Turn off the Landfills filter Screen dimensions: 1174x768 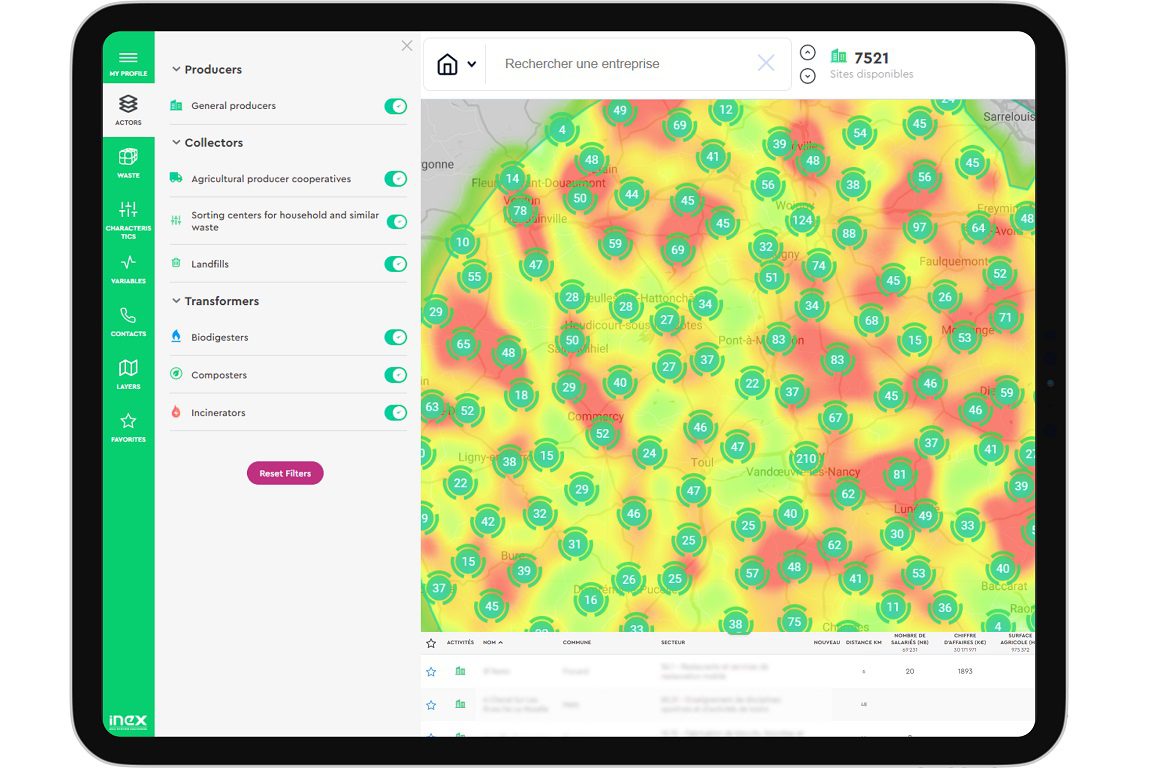tap(397, 263)
